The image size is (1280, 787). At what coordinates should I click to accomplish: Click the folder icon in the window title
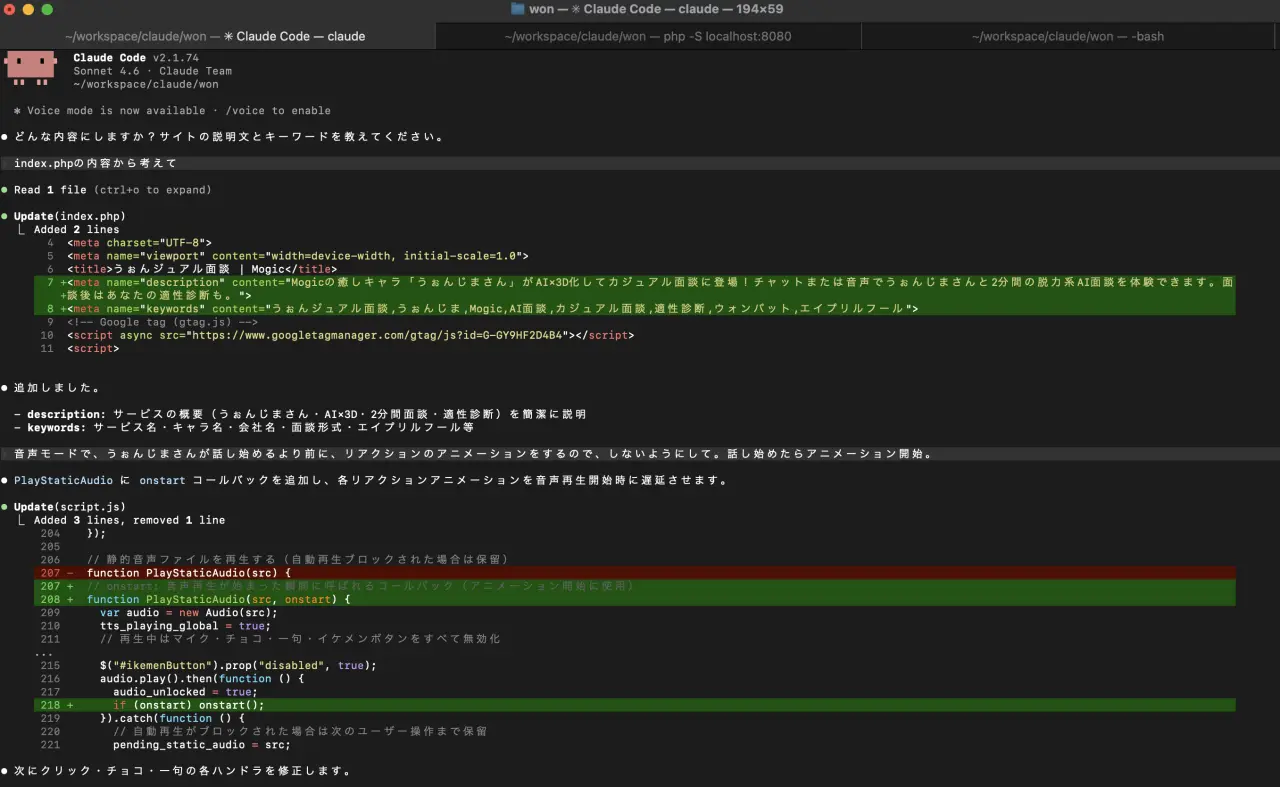coord(517,9)
